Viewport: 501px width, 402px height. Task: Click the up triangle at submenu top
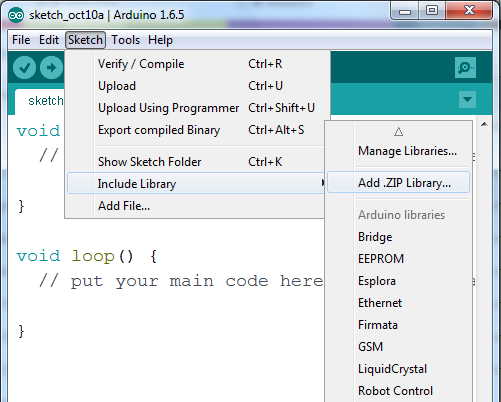click(x=398, y=132)
